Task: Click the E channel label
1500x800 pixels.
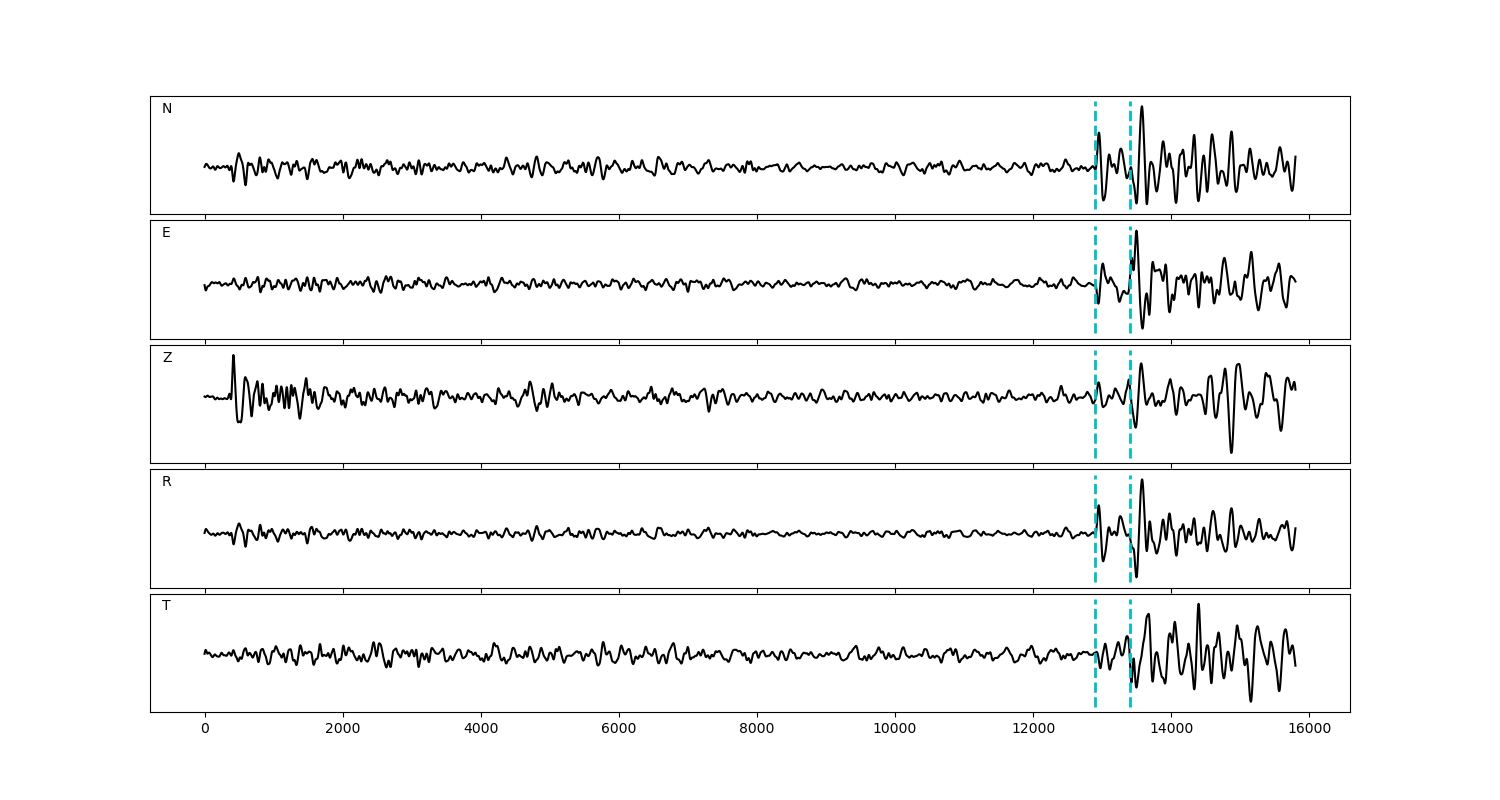Action: point(166,233)
